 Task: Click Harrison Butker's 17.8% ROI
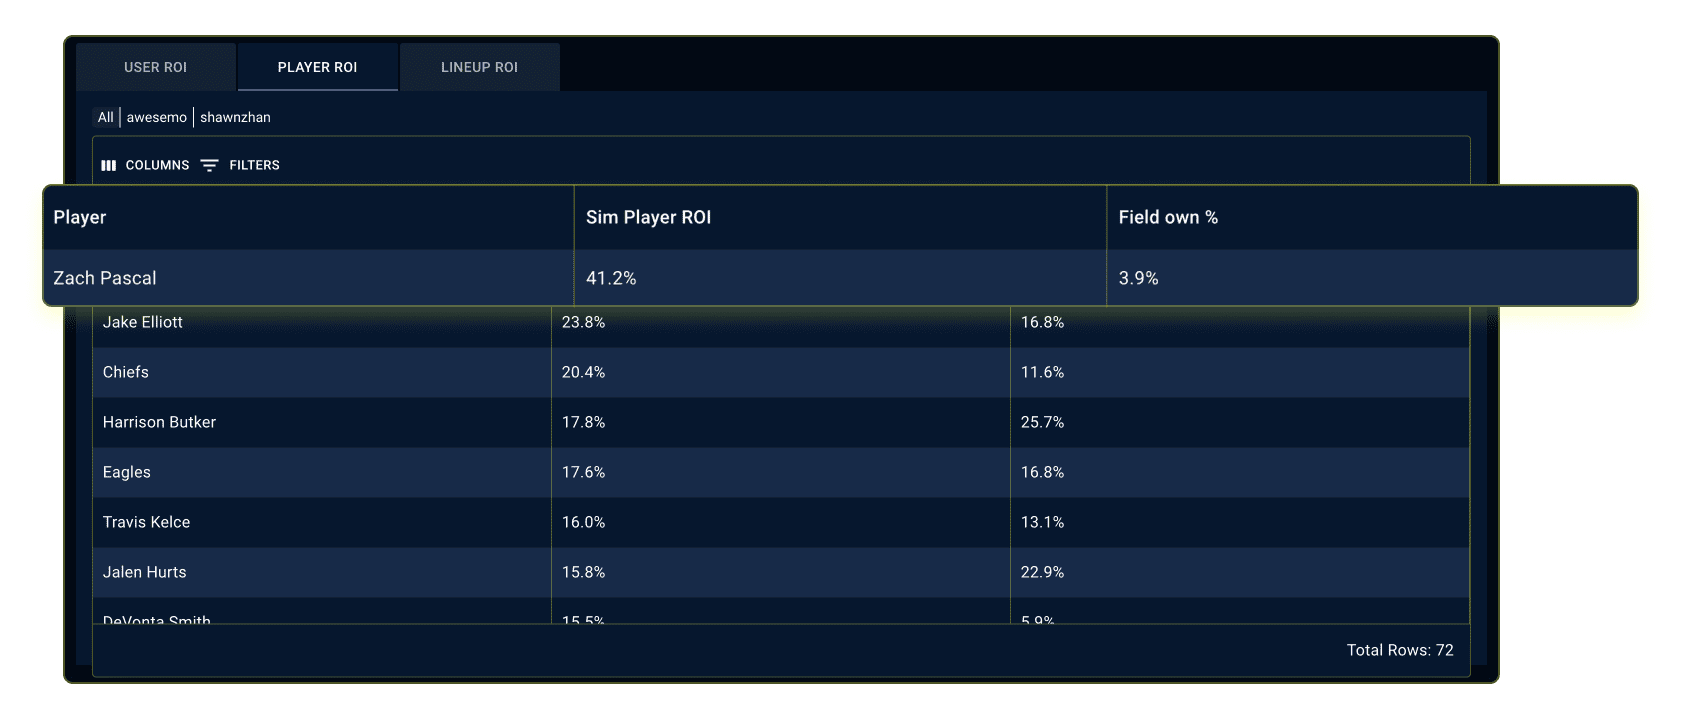click(x=583, y=422)
